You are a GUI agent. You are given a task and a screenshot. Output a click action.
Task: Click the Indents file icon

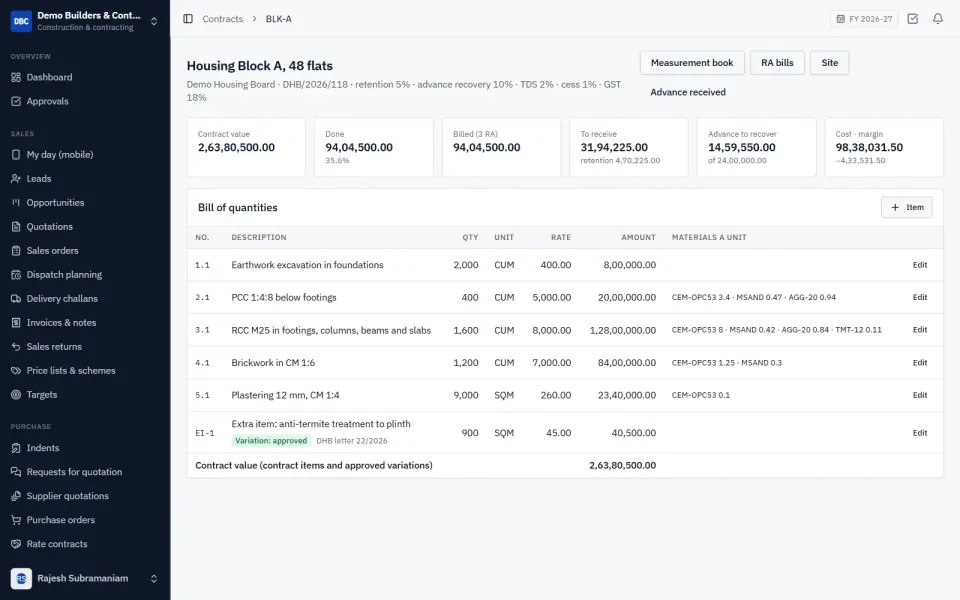[16, 448]
